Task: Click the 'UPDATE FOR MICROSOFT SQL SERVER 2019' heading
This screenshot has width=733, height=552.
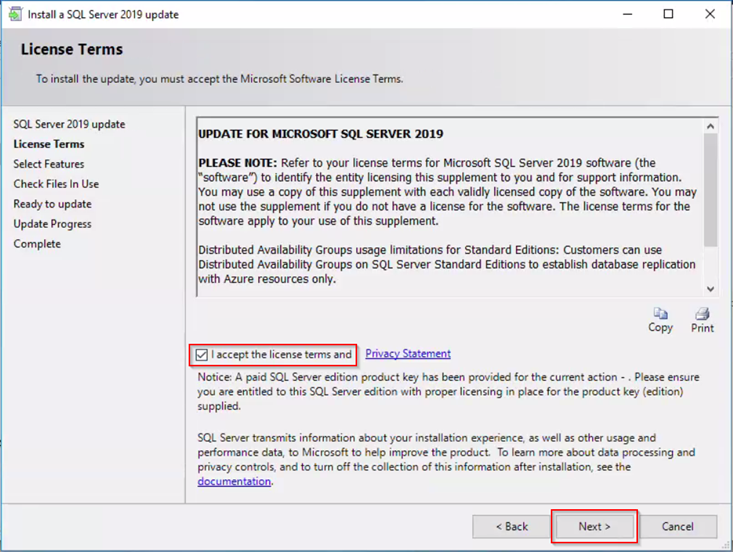Action: (x=321, y=134)
